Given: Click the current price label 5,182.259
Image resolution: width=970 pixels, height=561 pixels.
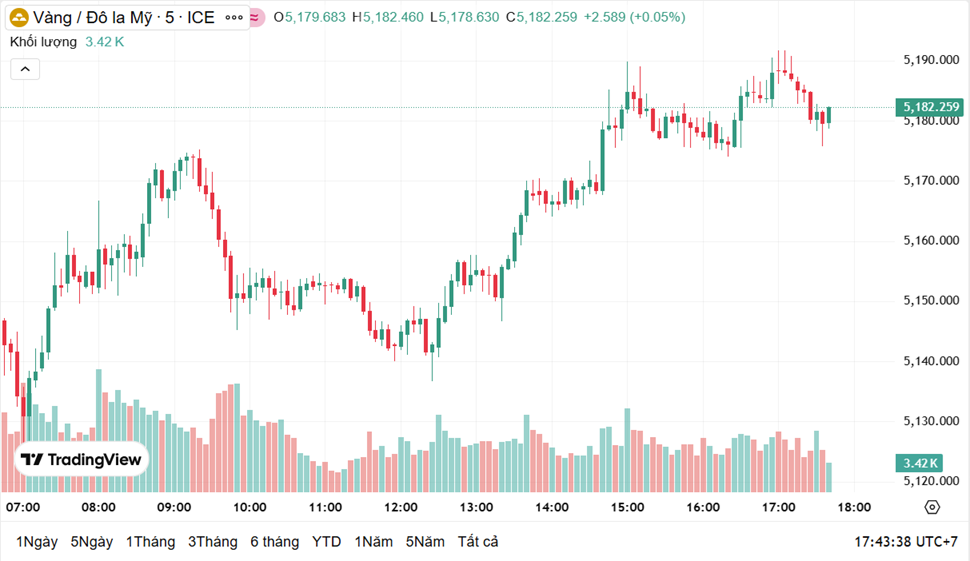Looking at the screenshot, I should click(930, 107).
